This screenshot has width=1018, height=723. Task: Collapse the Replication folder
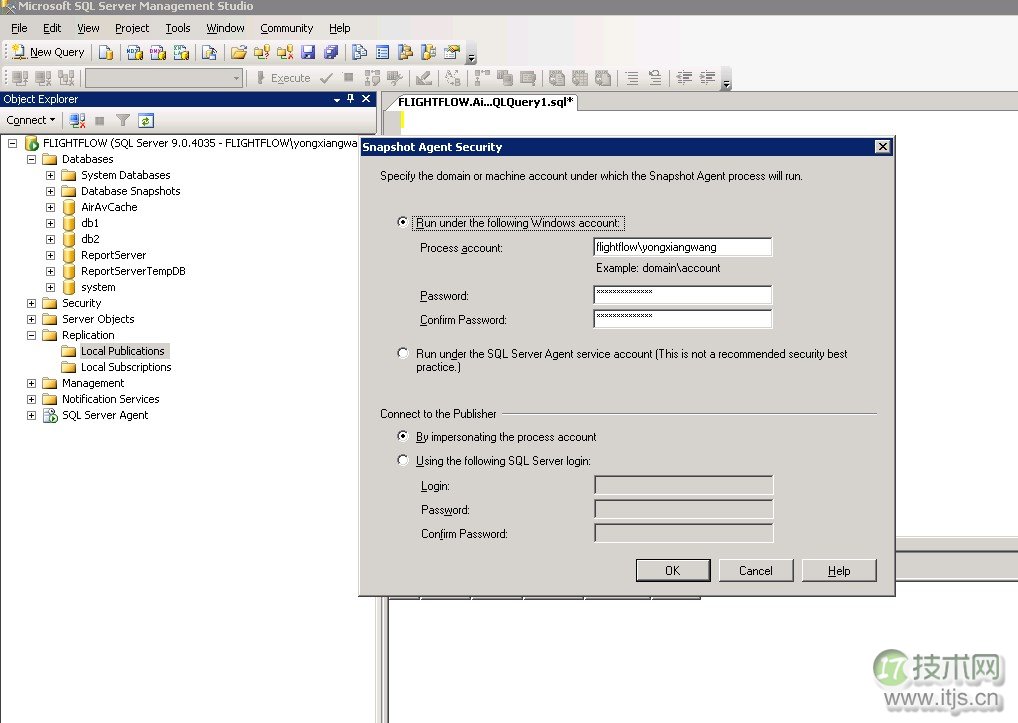[31, 335]
